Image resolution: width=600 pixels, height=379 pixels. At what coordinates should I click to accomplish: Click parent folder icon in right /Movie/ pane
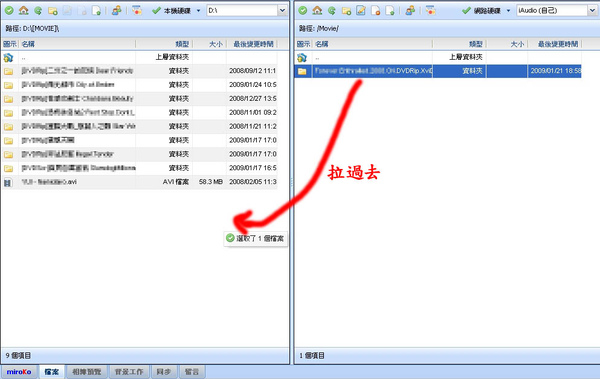coord(302,57)
